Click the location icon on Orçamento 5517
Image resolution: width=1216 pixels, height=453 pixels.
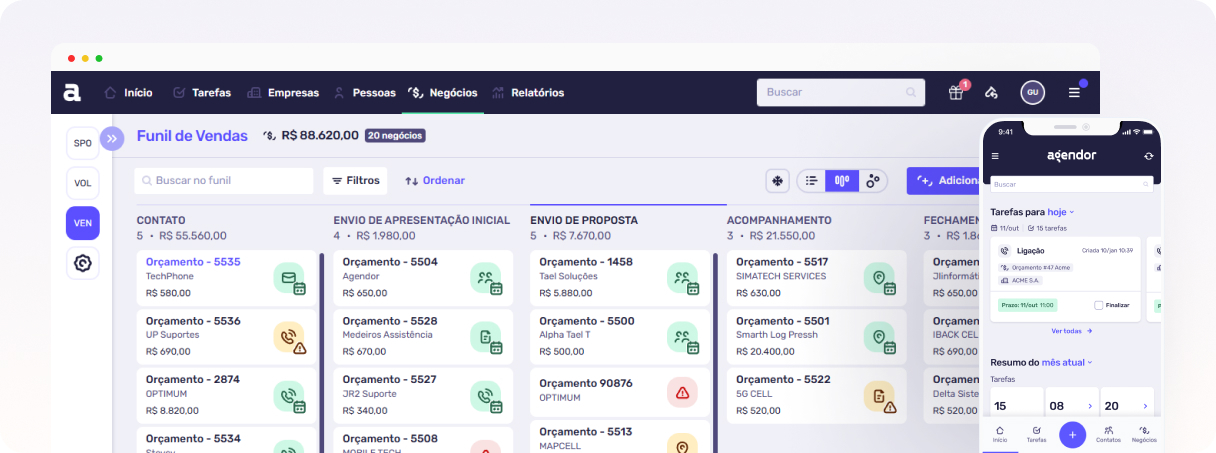[880, 278]
